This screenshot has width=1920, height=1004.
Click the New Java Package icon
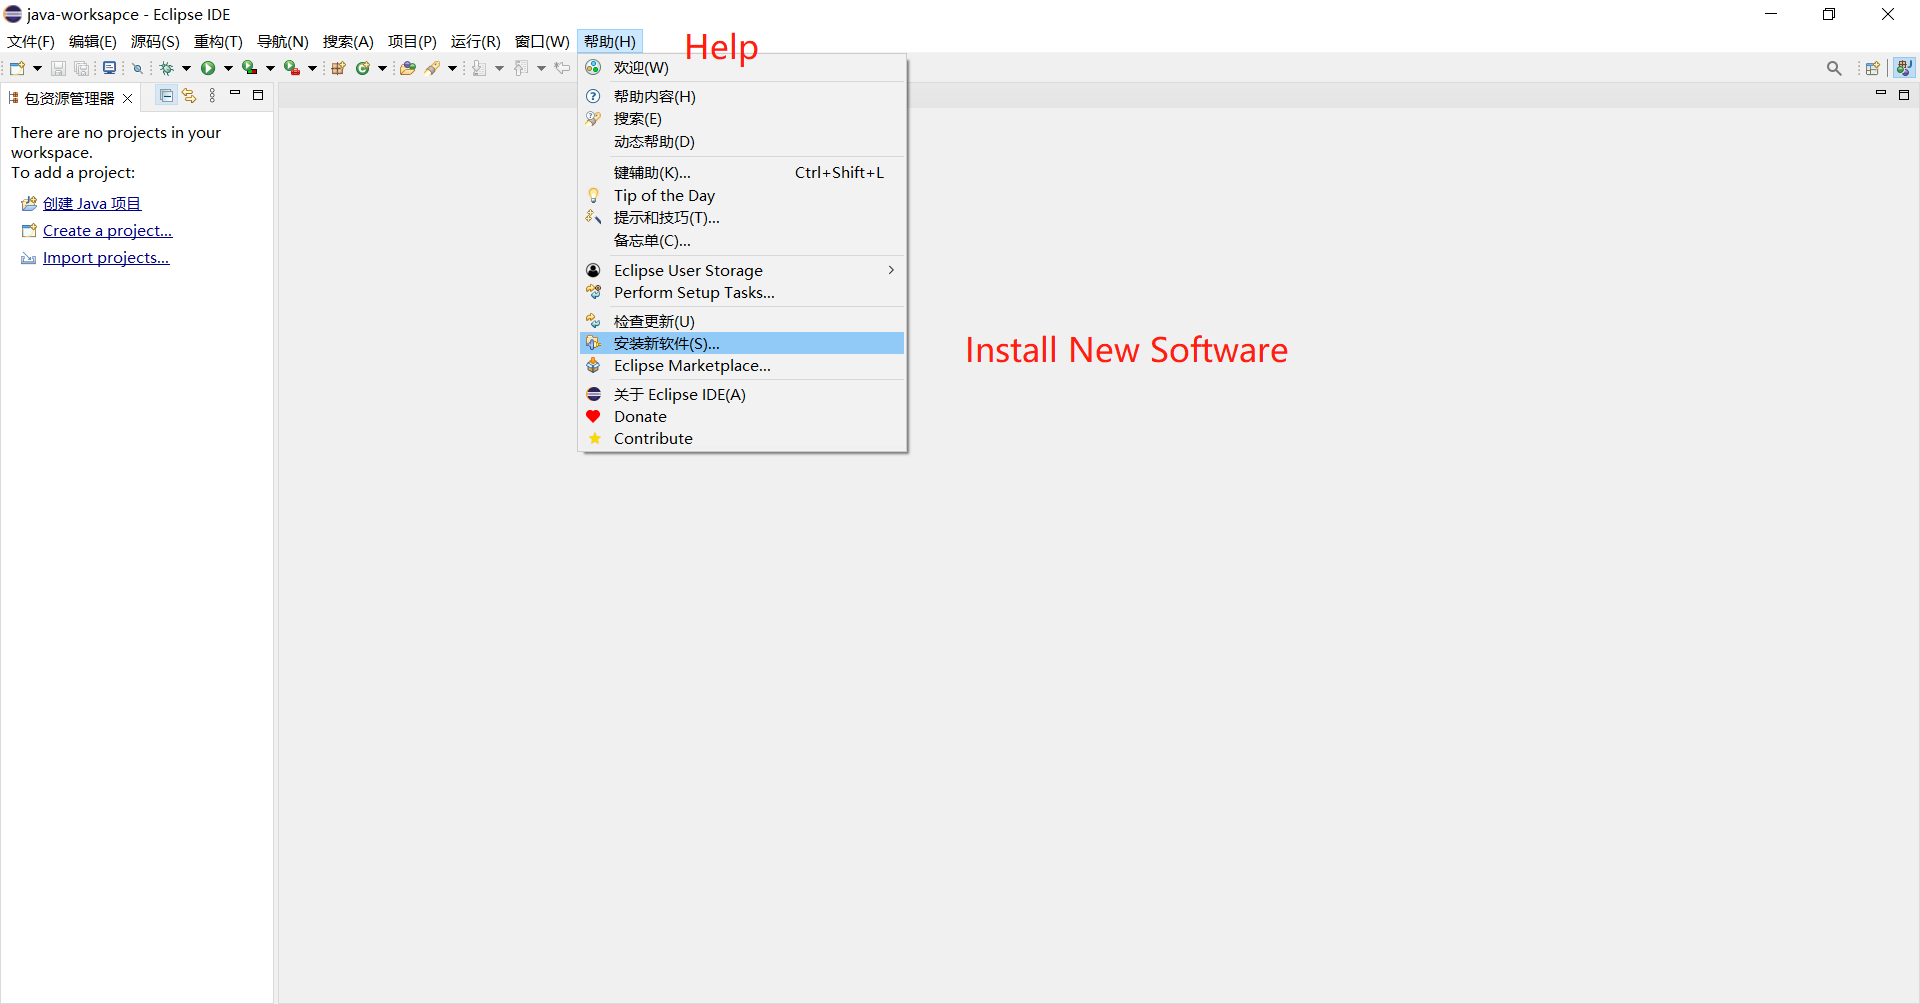(x=338, y=68)
